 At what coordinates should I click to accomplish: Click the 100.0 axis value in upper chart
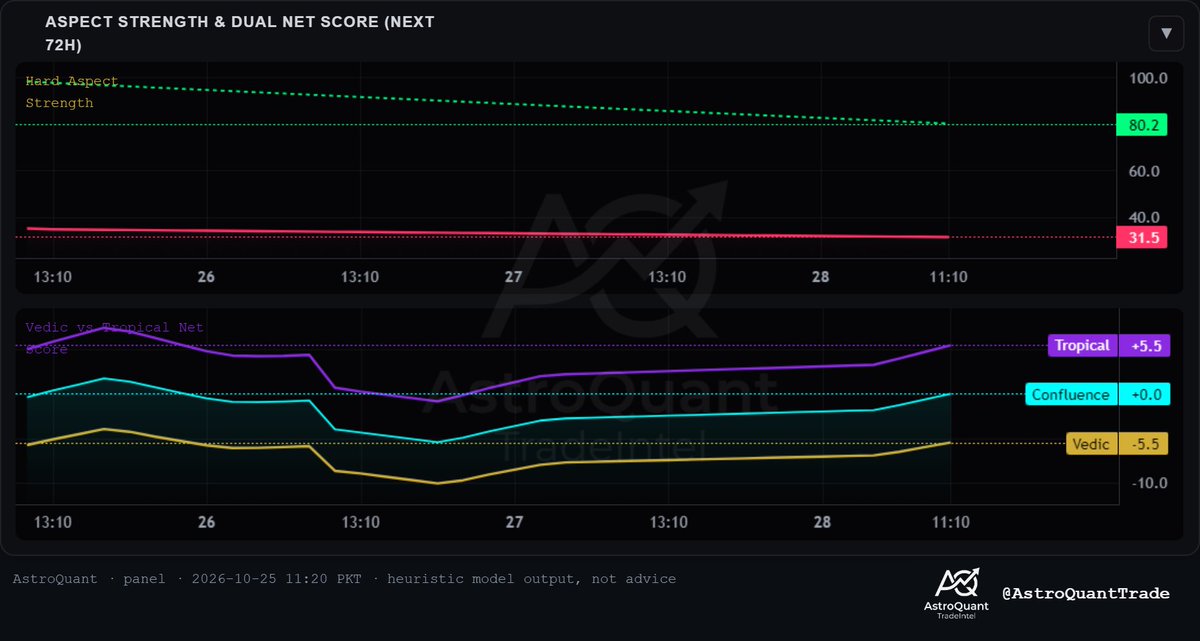point(1148,79)
